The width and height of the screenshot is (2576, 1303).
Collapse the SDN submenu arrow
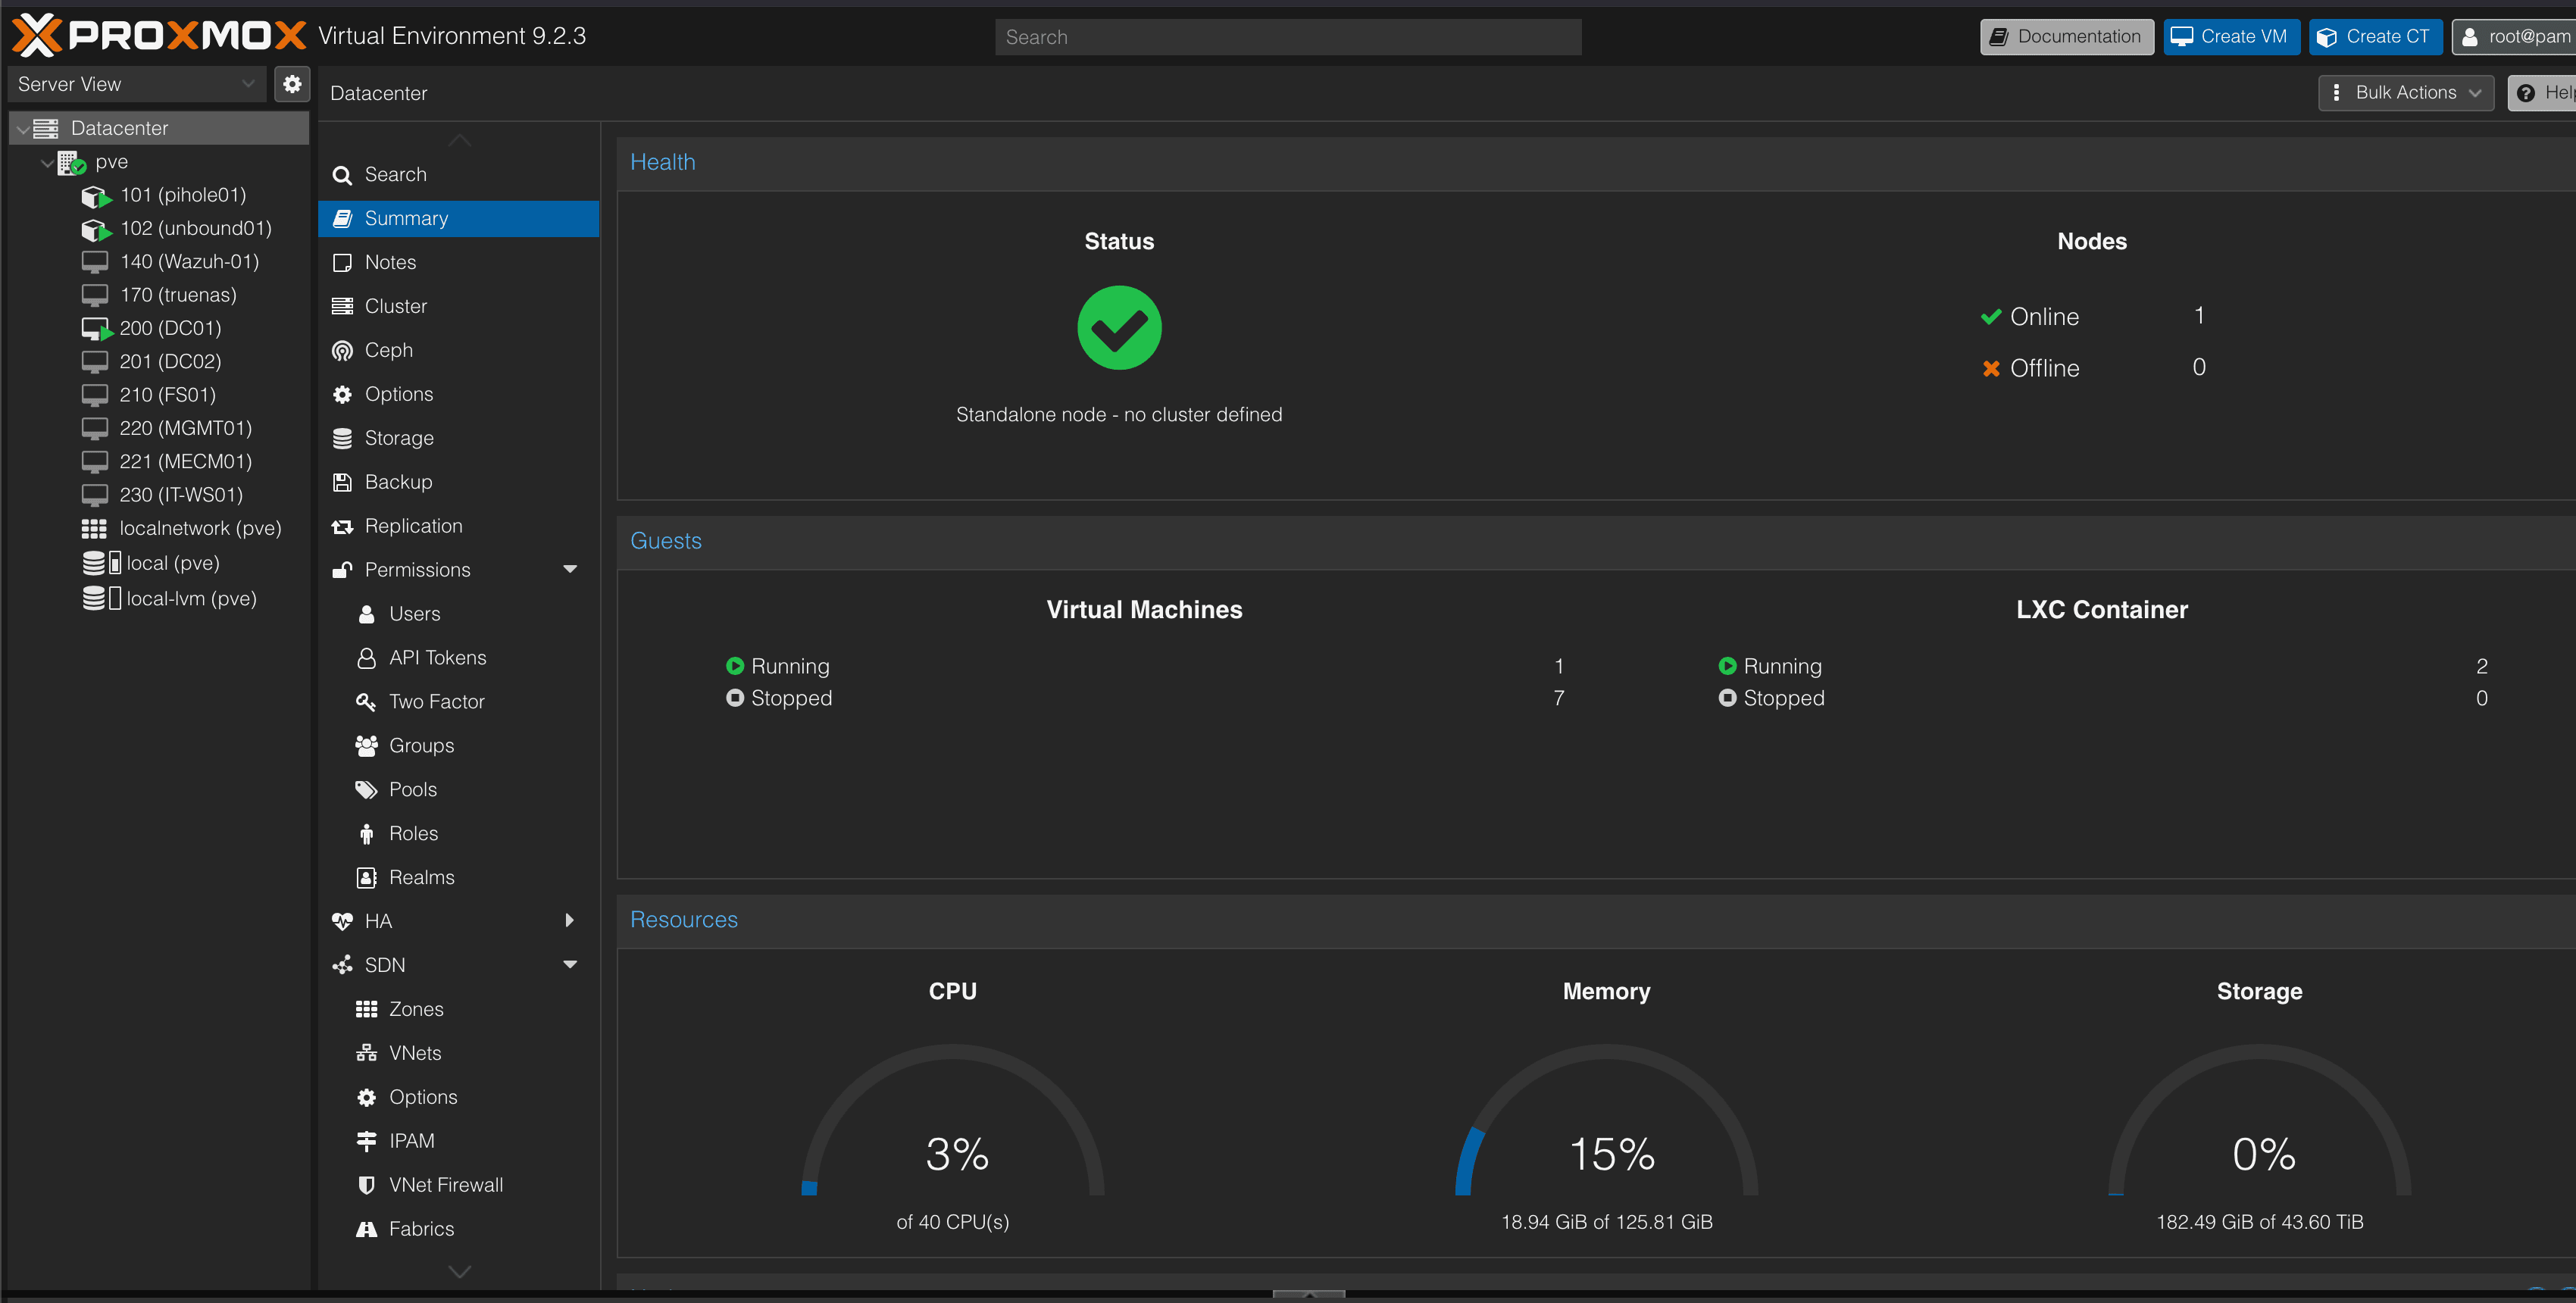pyautogui.click(x=570, y=965)
